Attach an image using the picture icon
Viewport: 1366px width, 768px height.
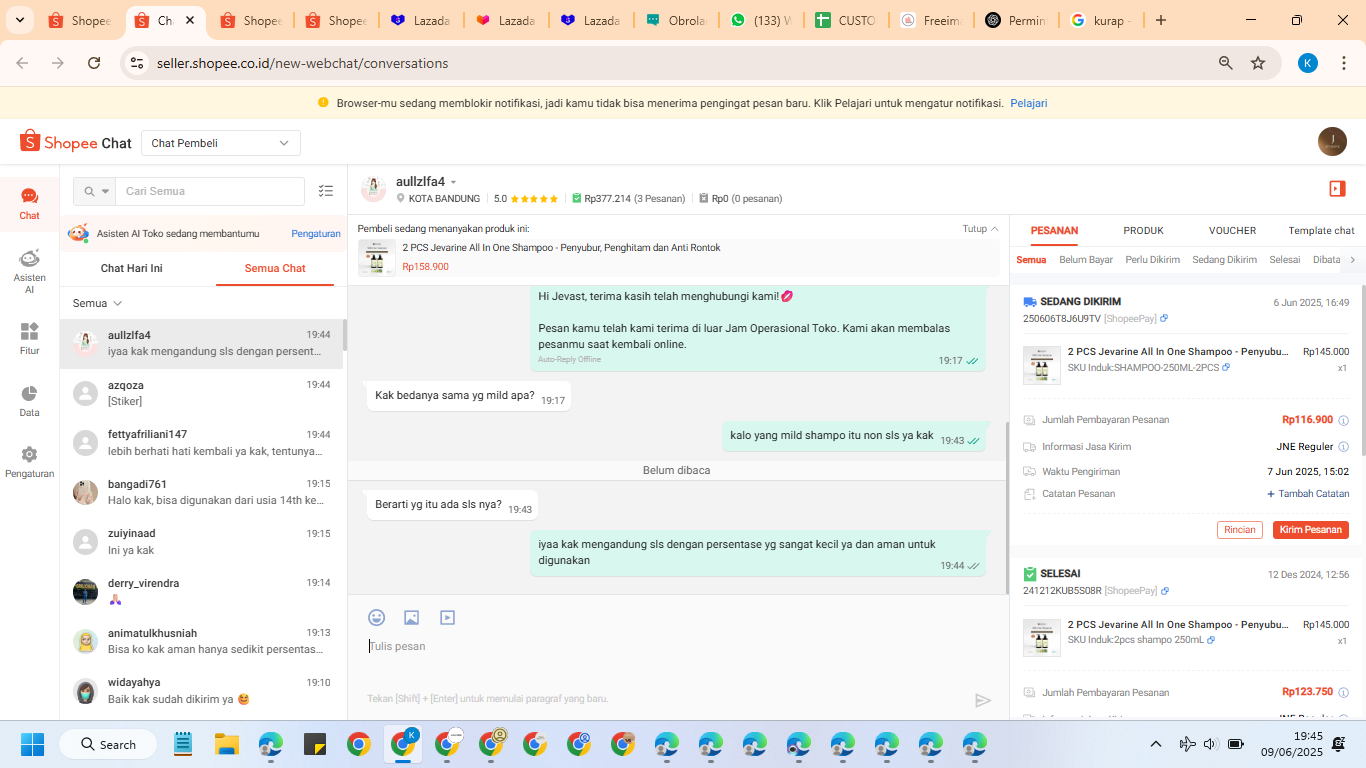[411, 618]
